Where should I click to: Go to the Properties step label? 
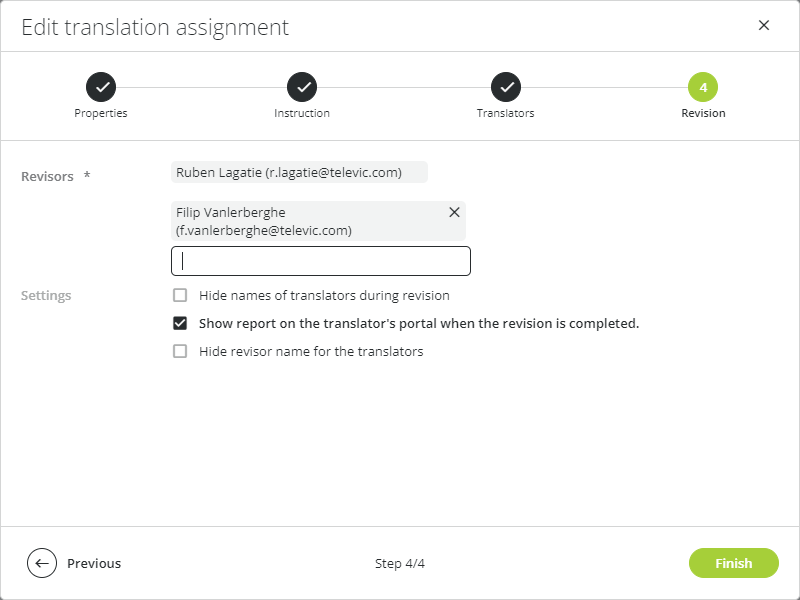(x=101, y=113)
